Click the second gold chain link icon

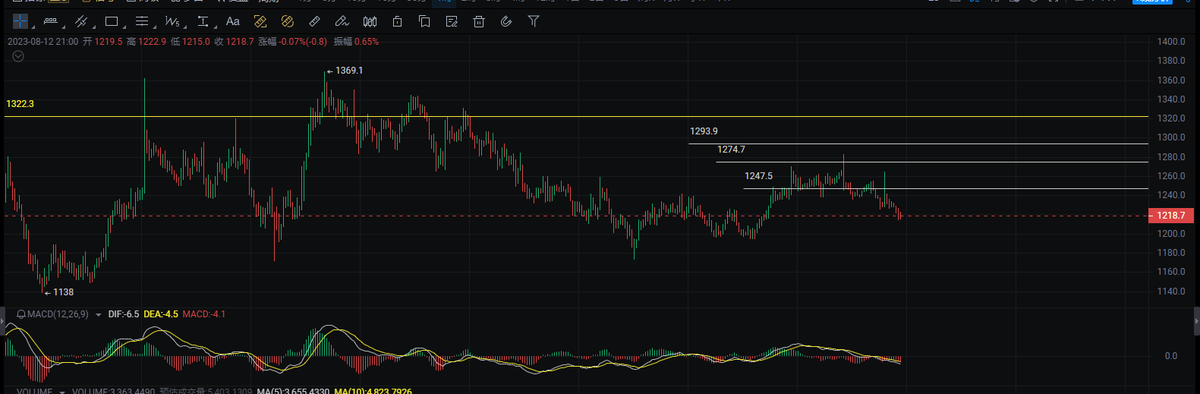pos(287,21)
